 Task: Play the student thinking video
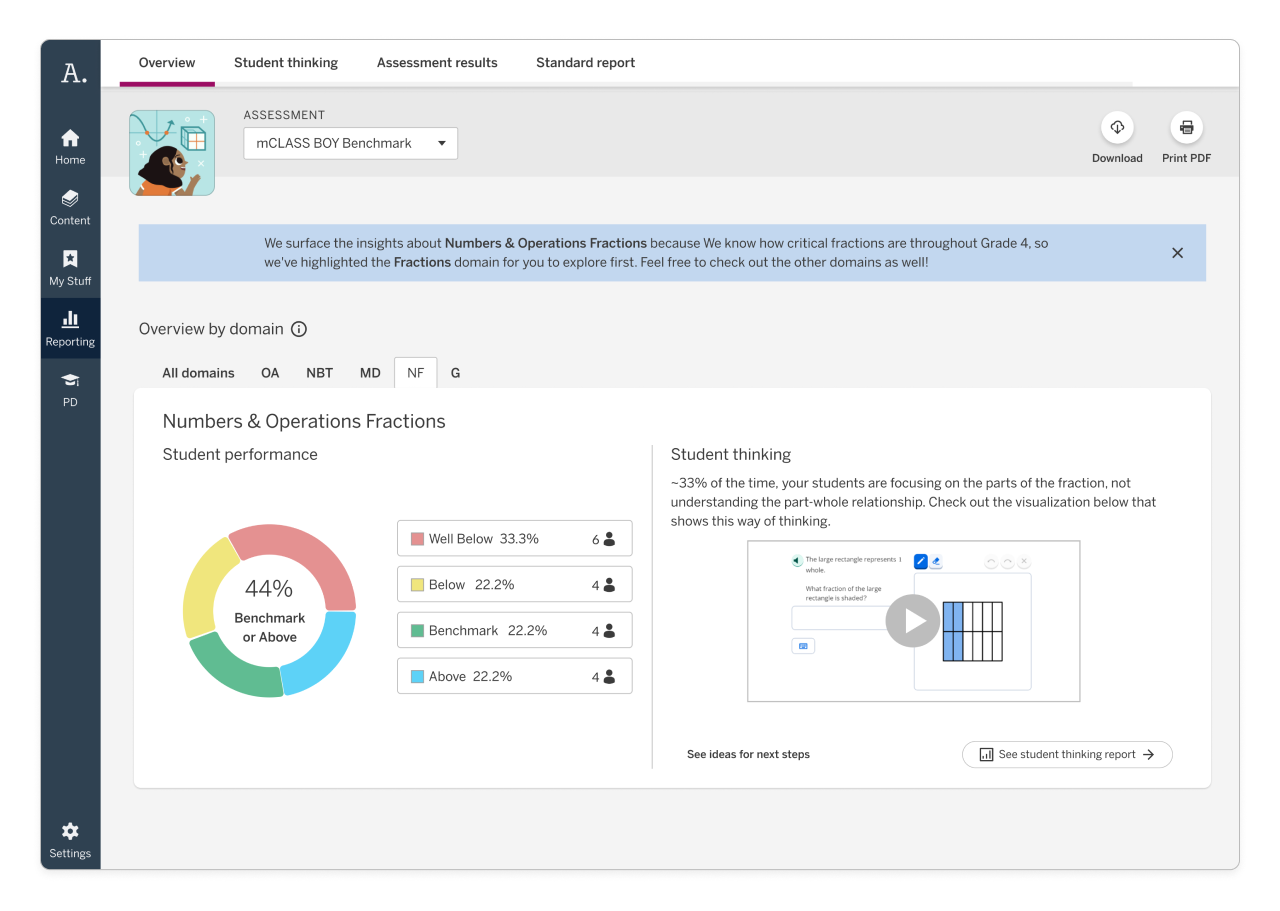(913, 621)
